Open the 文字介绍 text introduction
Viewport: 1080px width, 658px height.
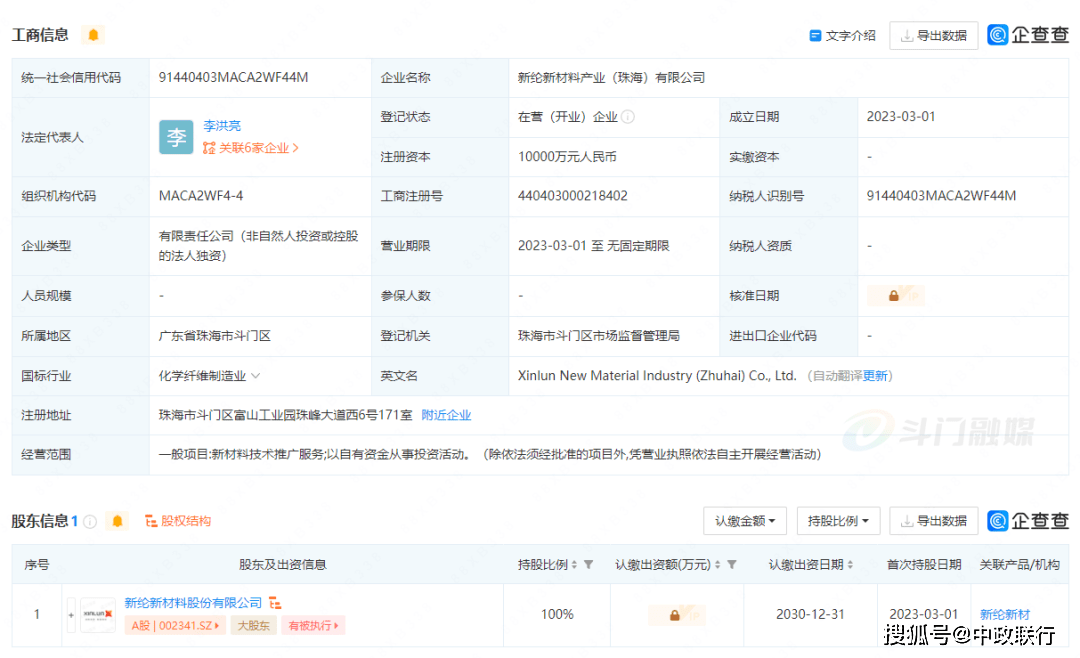[x=842, y=35]
